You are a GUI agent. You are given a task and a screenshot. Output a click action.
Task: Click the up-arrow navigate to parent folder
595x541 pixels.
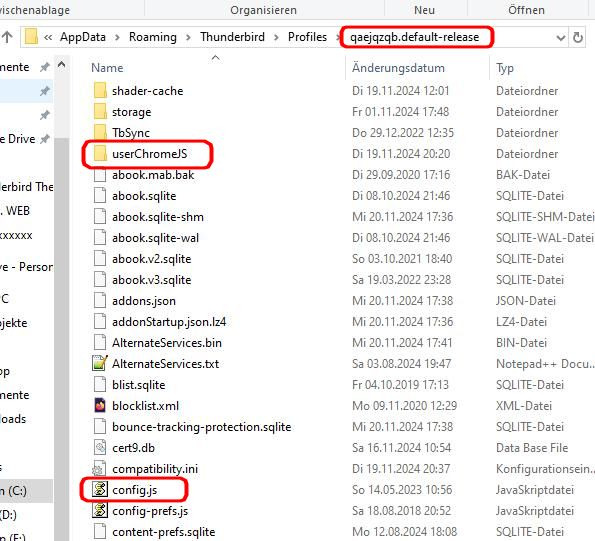tap(7, 37)
